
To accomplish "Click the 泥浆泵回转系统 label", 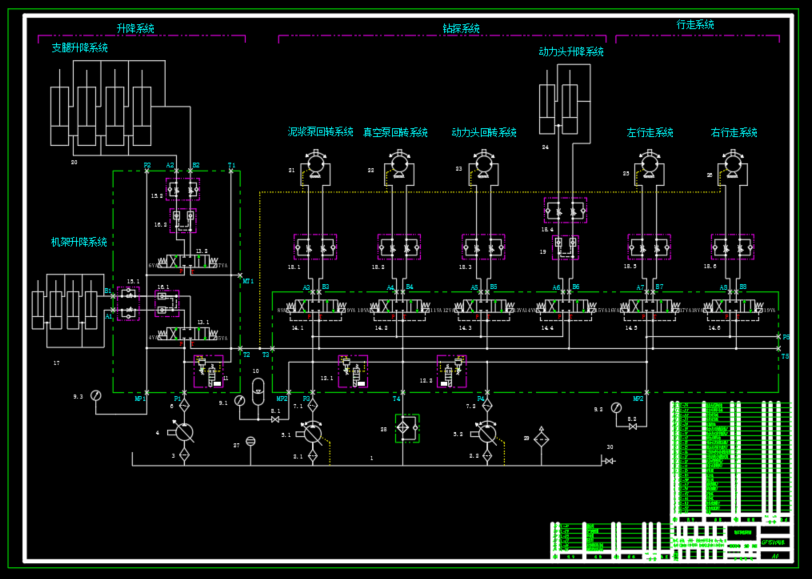I will tap(321, 132).
